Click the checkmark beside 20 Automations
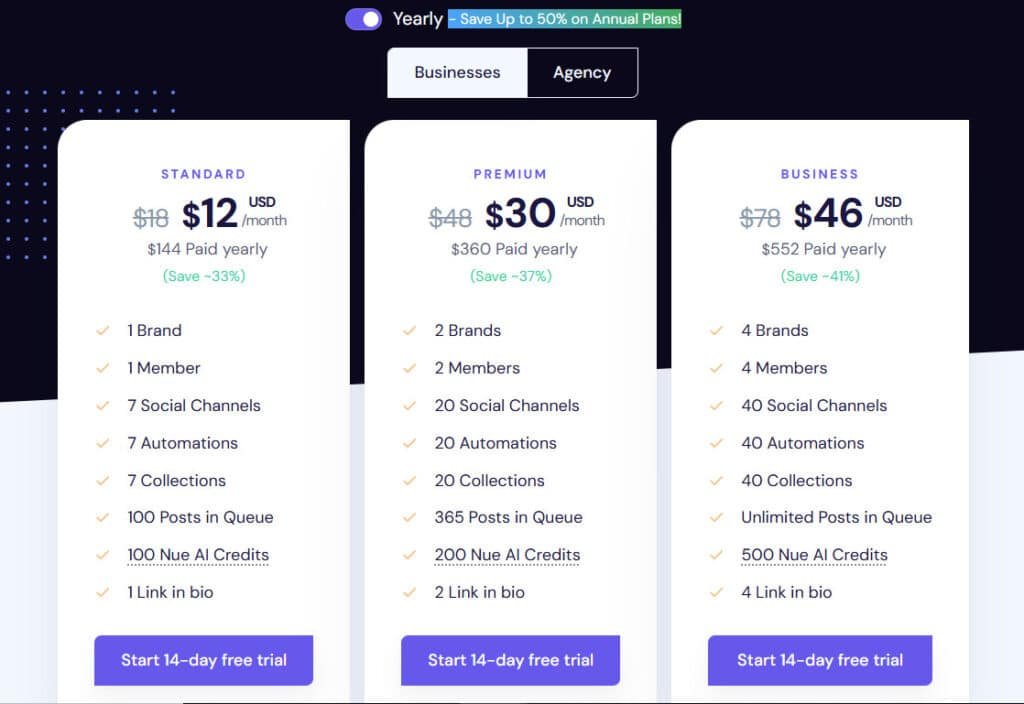1024x704 pixels. point(410,442)
